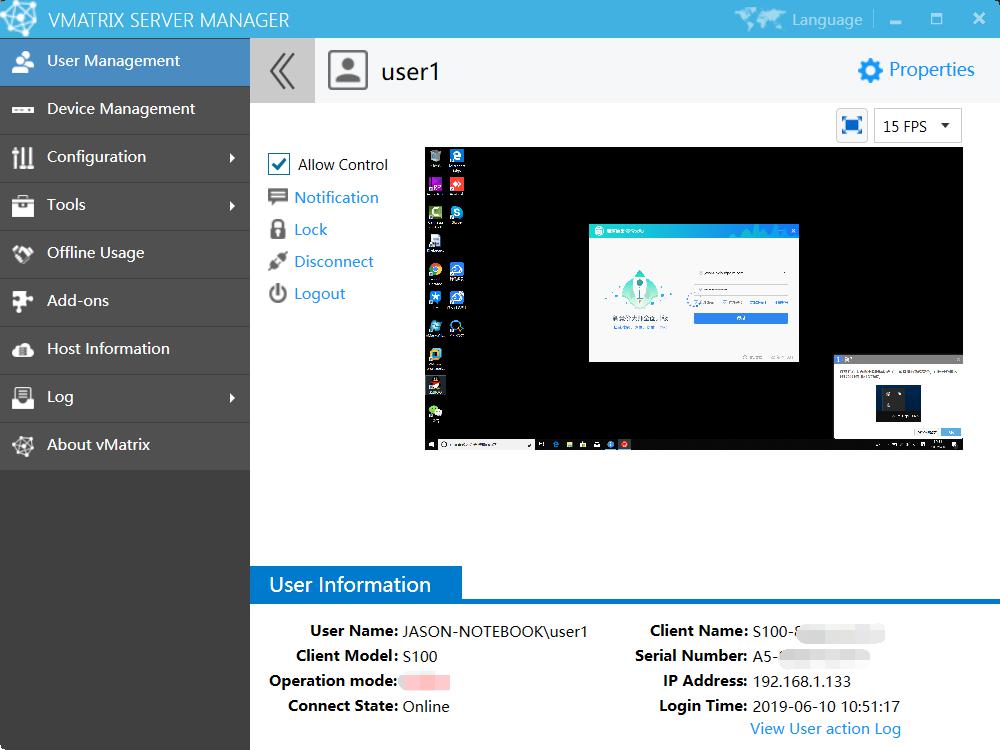Click Start button in remote preview taskbar
Viewport: 1000px width, 750px height.
[x=431, y=445]
